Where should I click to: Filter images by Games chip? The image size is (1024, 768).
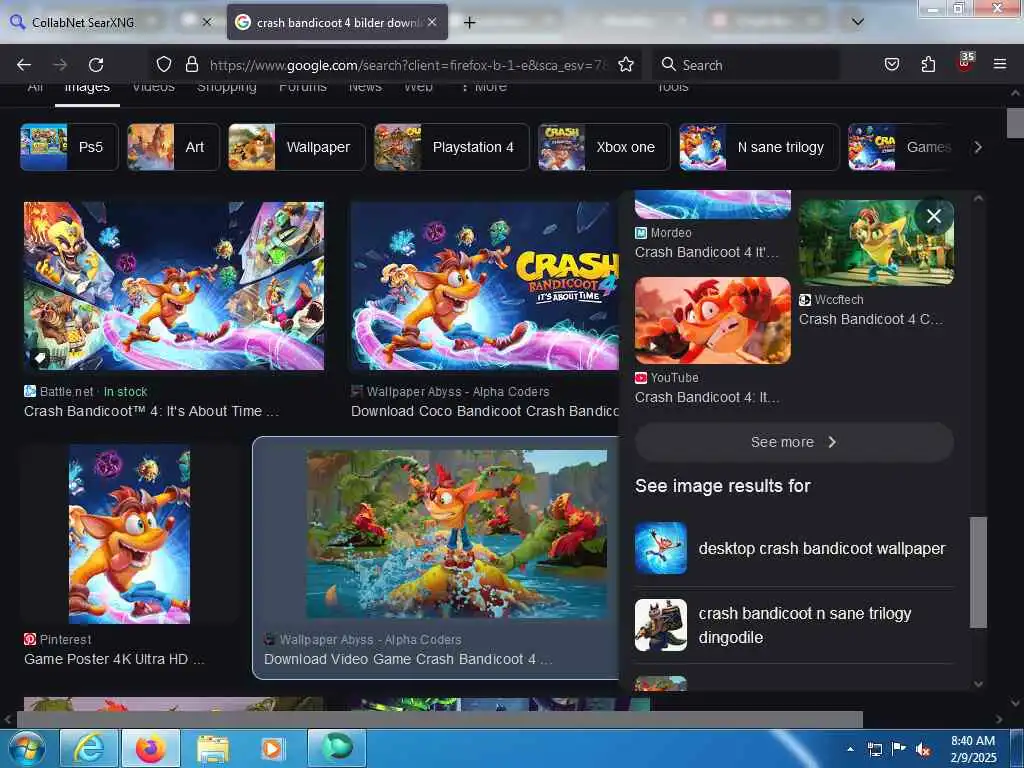[x=899, y=147]
